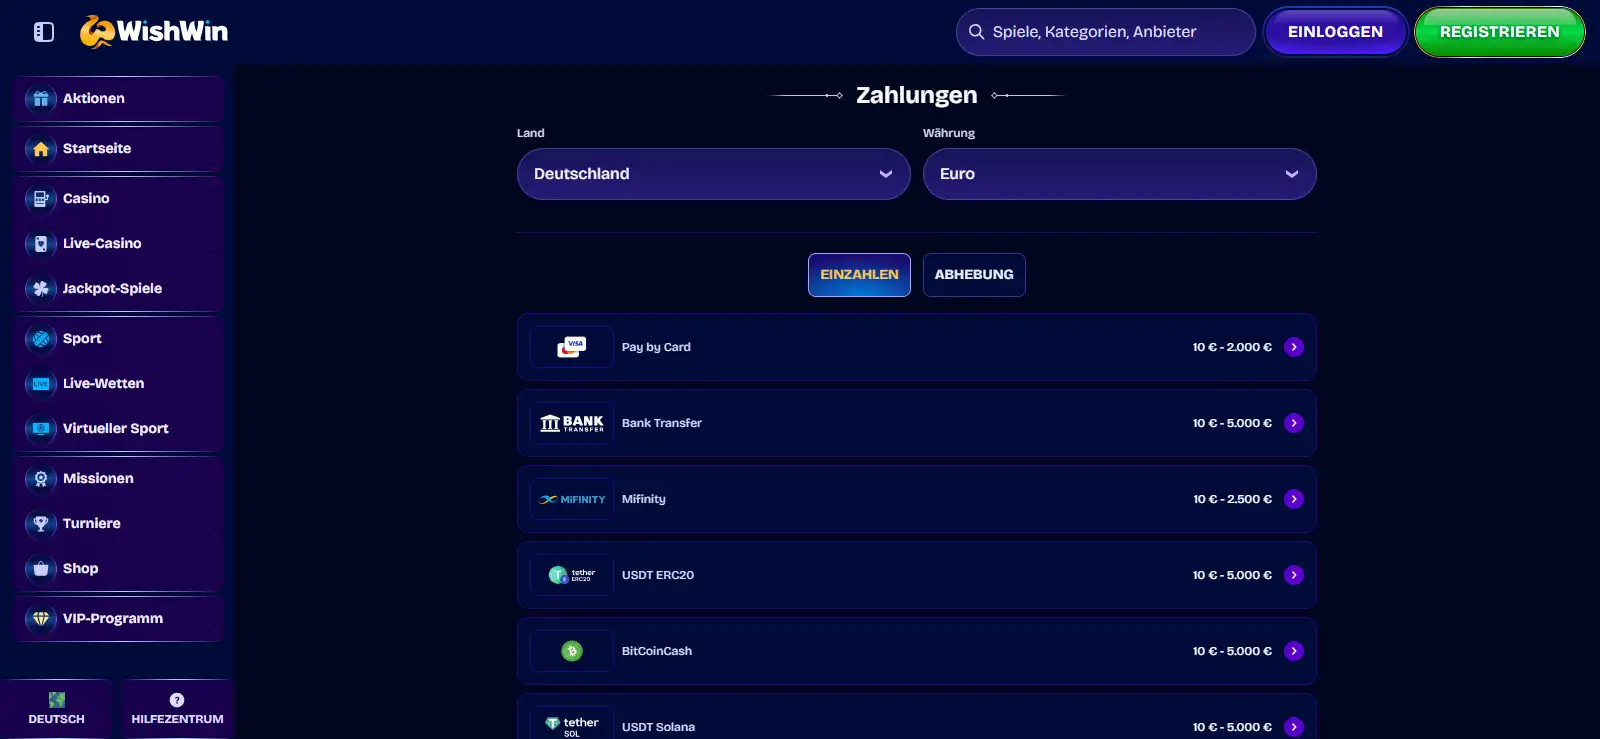The image size is (1600, 739).
Task: Click the USDT ERC20 tether logo
Action: 572,575
